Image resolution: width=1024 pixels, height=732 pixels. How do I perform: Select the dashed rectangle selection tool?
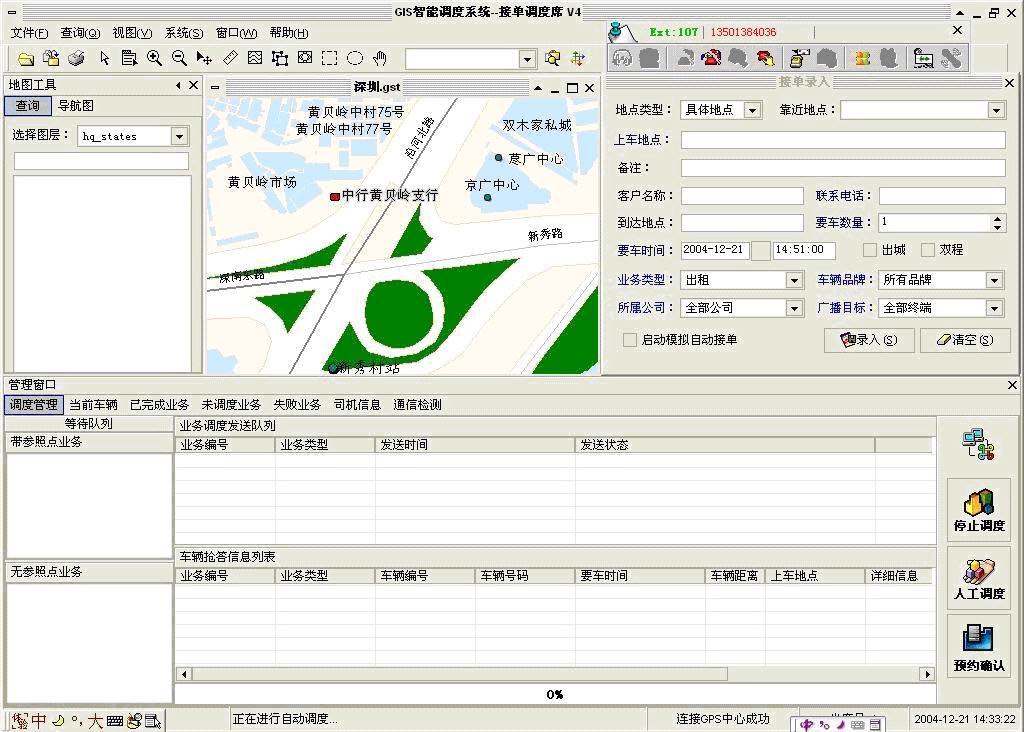[330, 59]
